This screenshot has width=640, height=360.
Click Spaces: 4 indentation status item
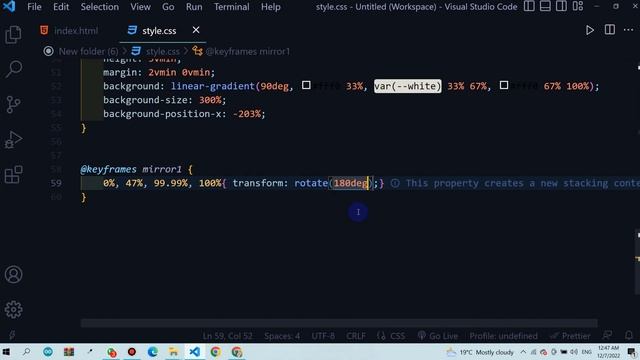[x=282, y=336]
